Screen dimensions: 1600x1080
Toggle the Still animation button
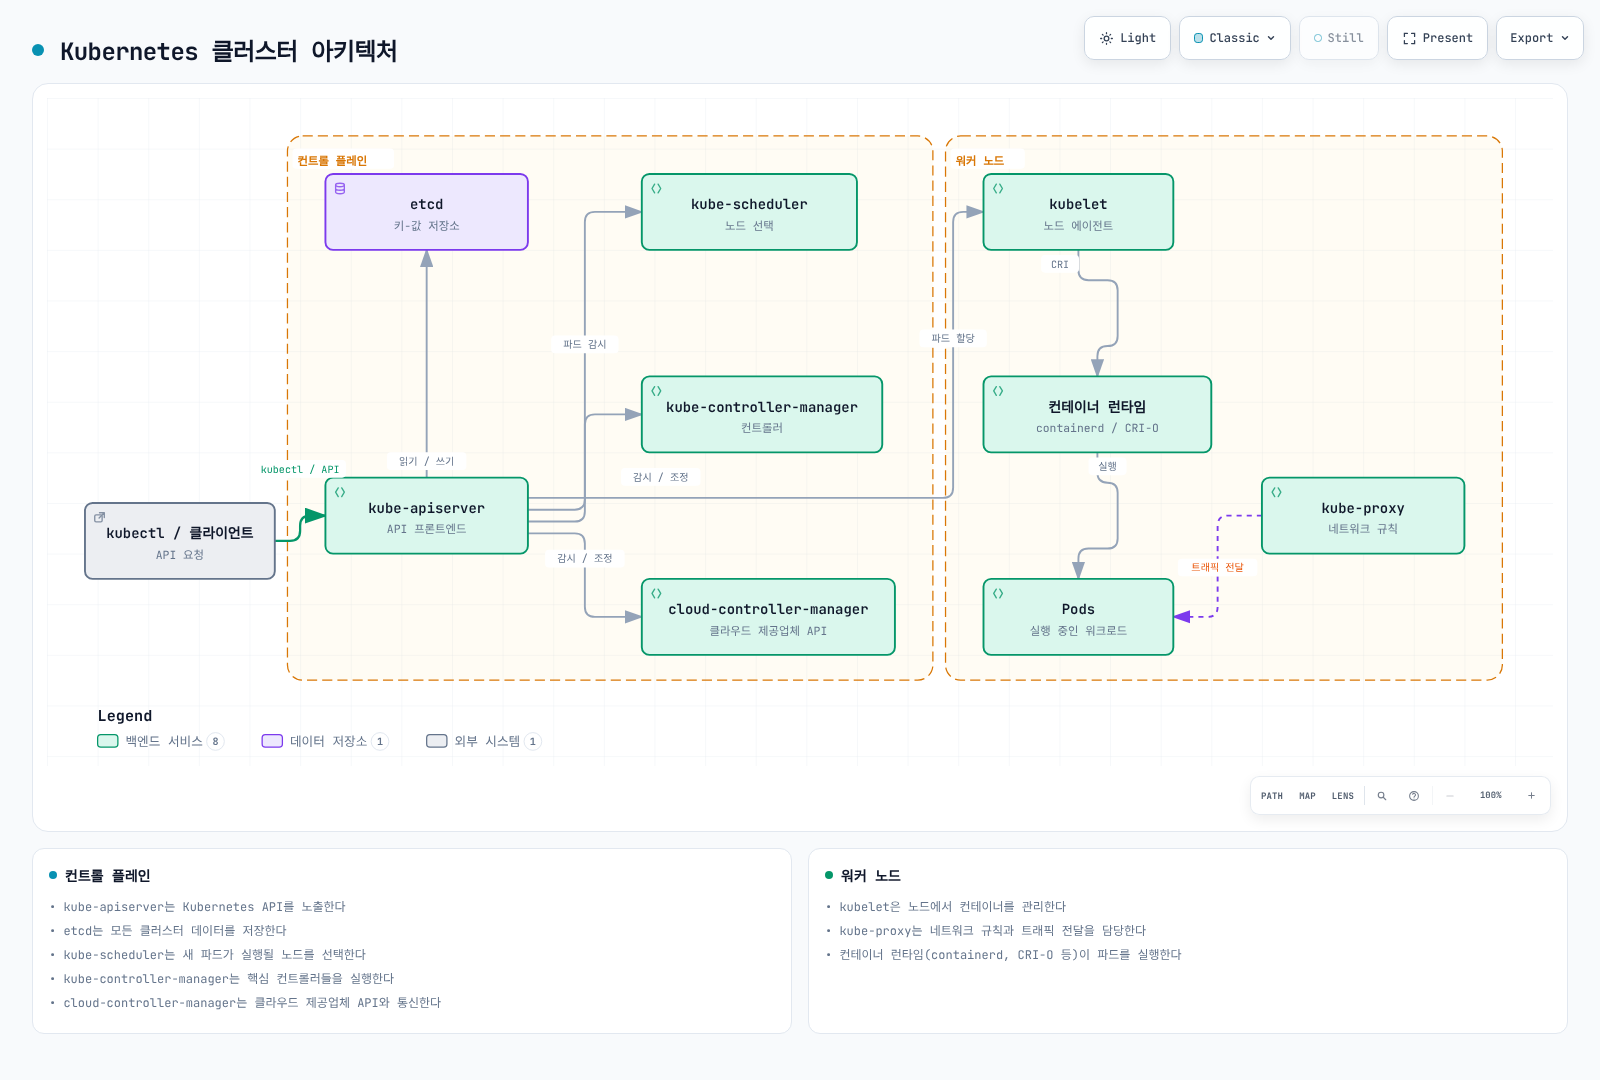pyautogui.click(x=1338, y=38)
